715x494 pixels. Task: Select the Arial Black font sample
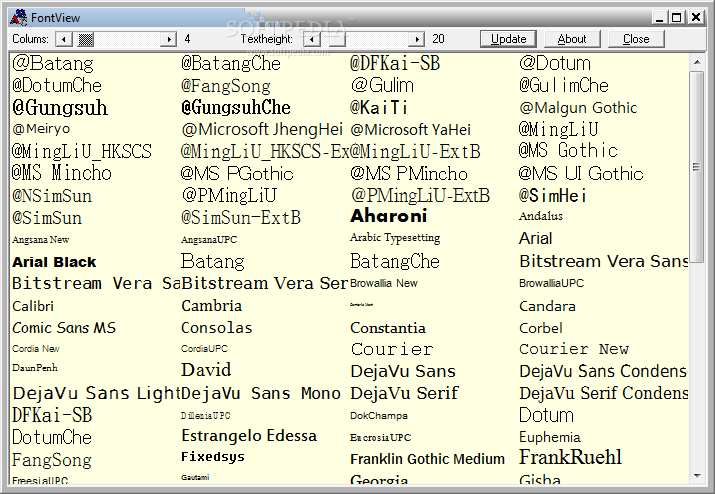(x=54, y=262)
